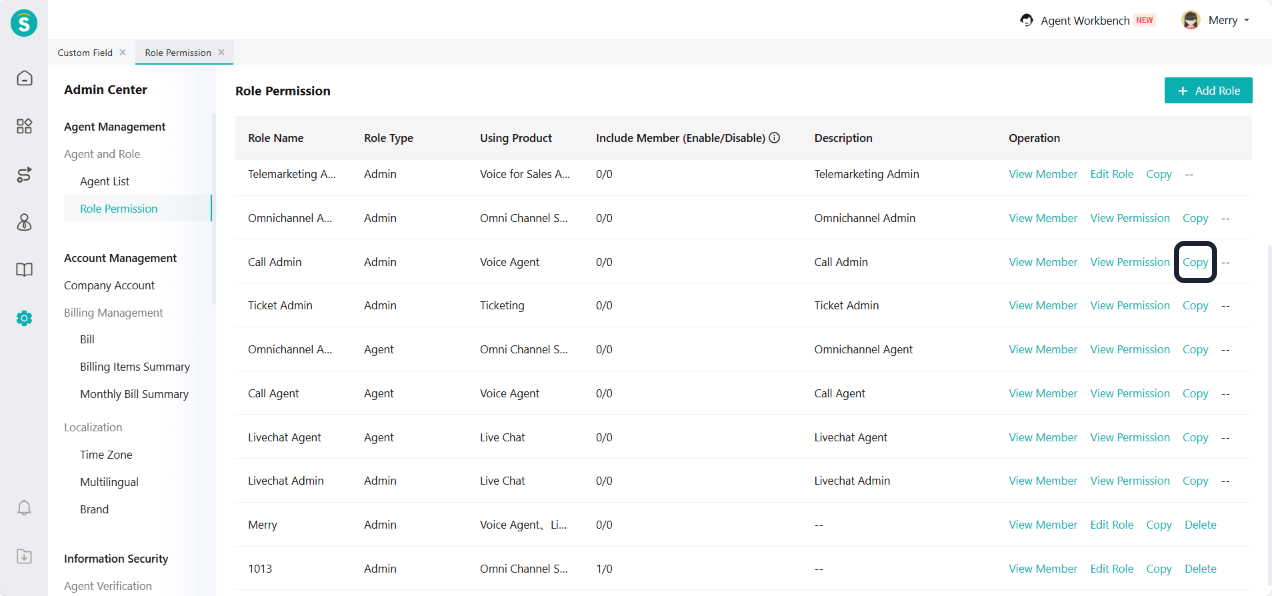The image size is (1272, 596).
Task: Close the Role Permission tab
Action: pyautogui.click(x=221, y=52)
